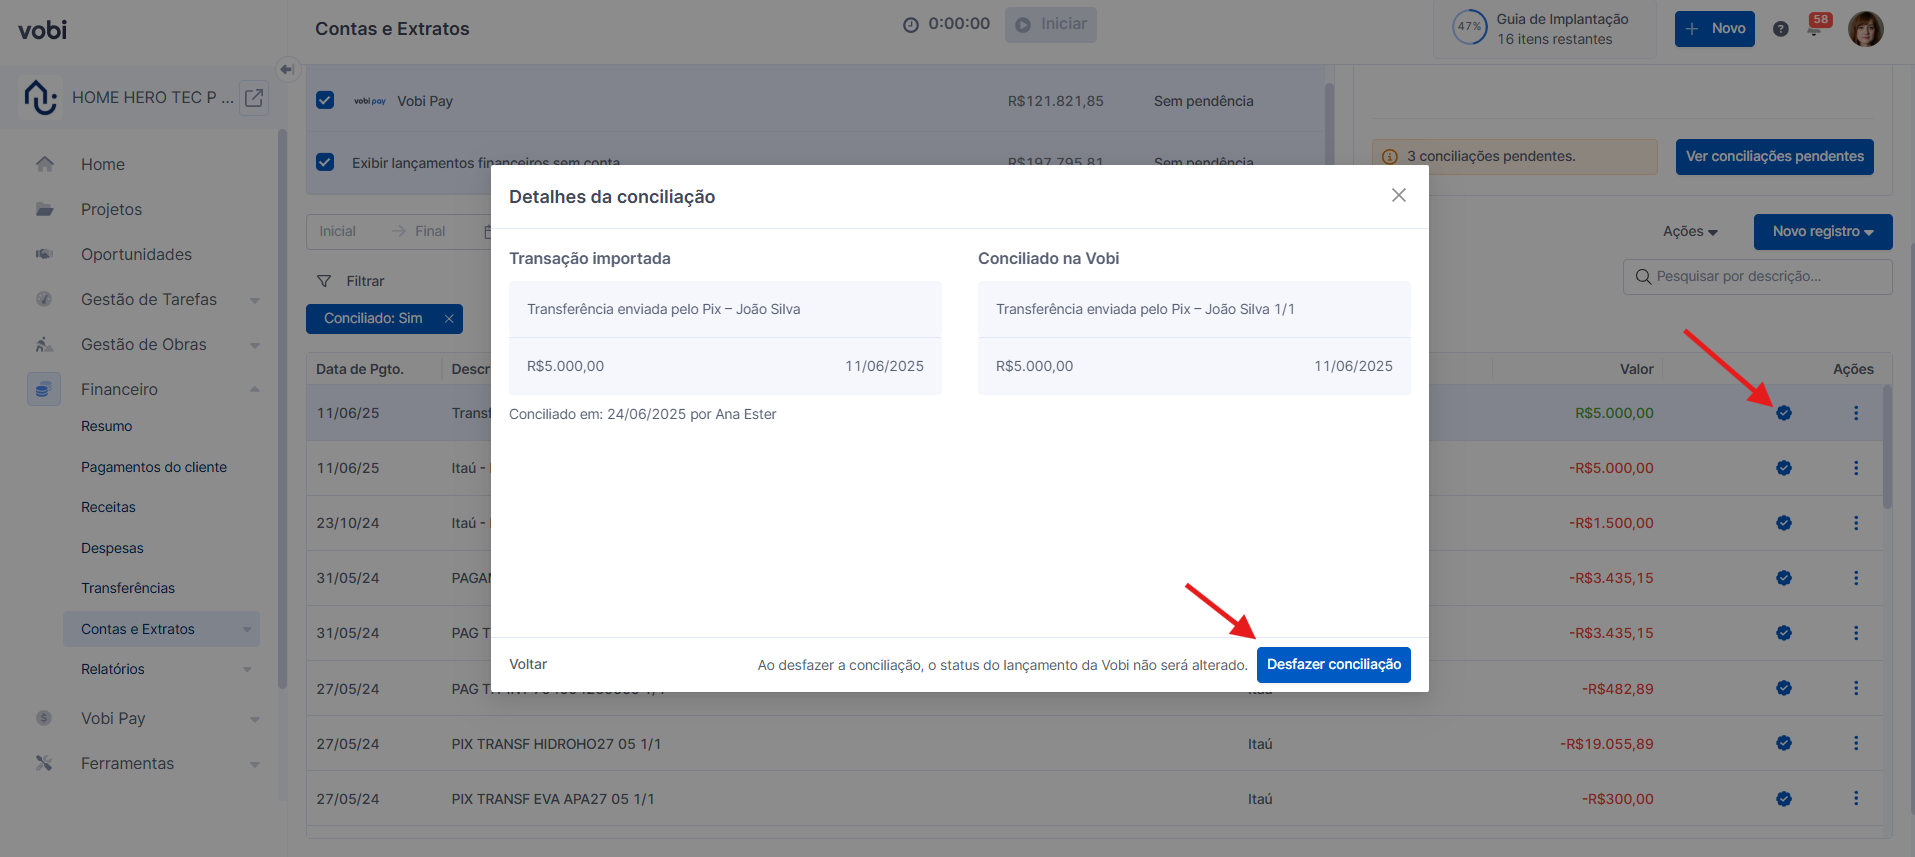Click the Financeiro coins icon
Screen dimensions: 1915x857
(x=43, y=389)
